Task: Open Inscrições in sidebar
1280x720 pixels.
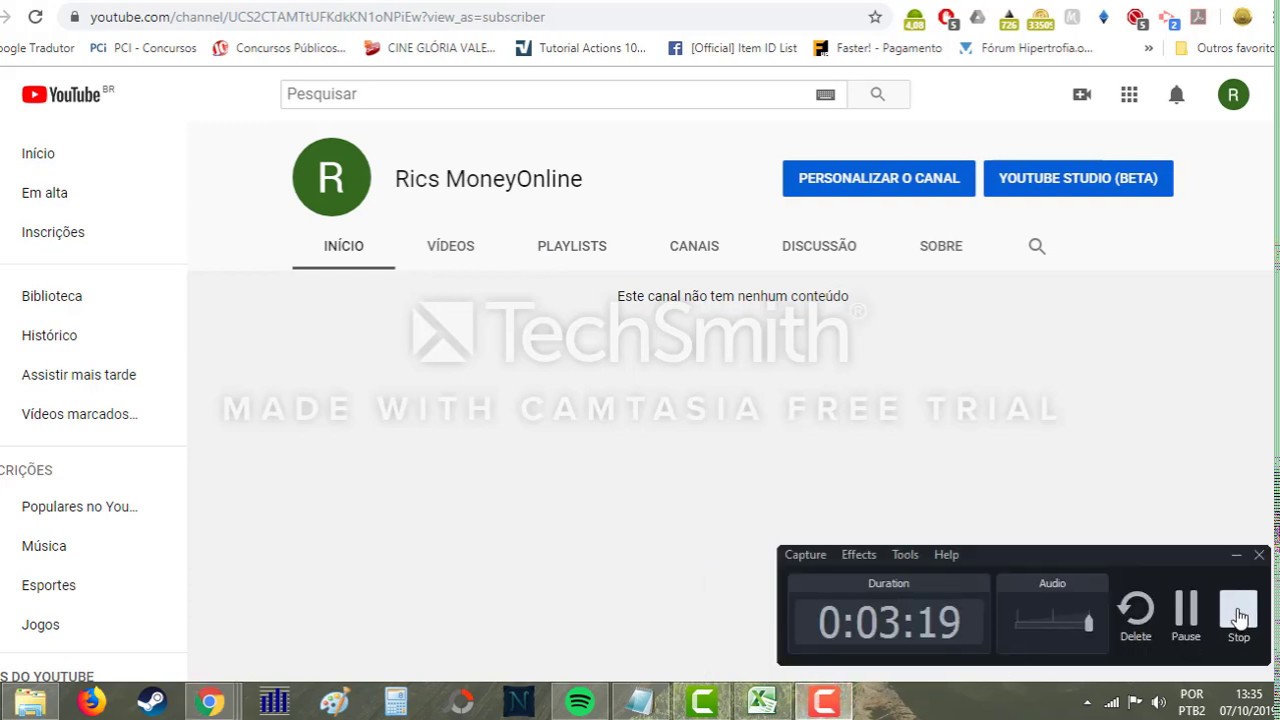Action: [x=53, y=232]
